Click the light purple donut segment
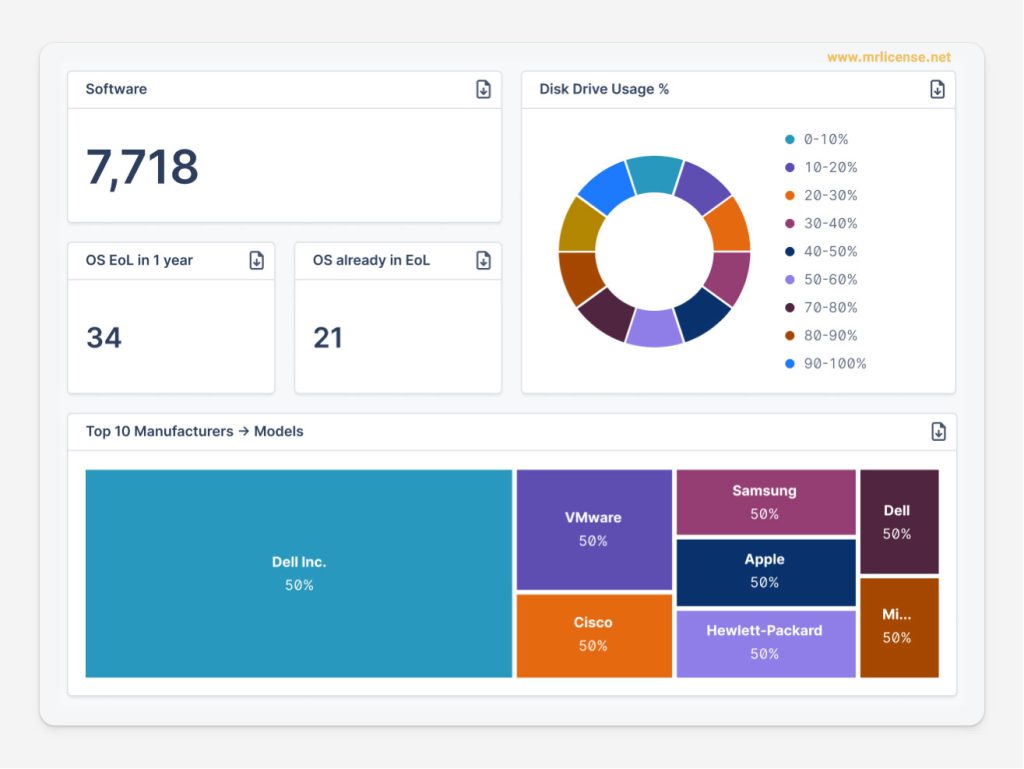 [x=654, y=330]
